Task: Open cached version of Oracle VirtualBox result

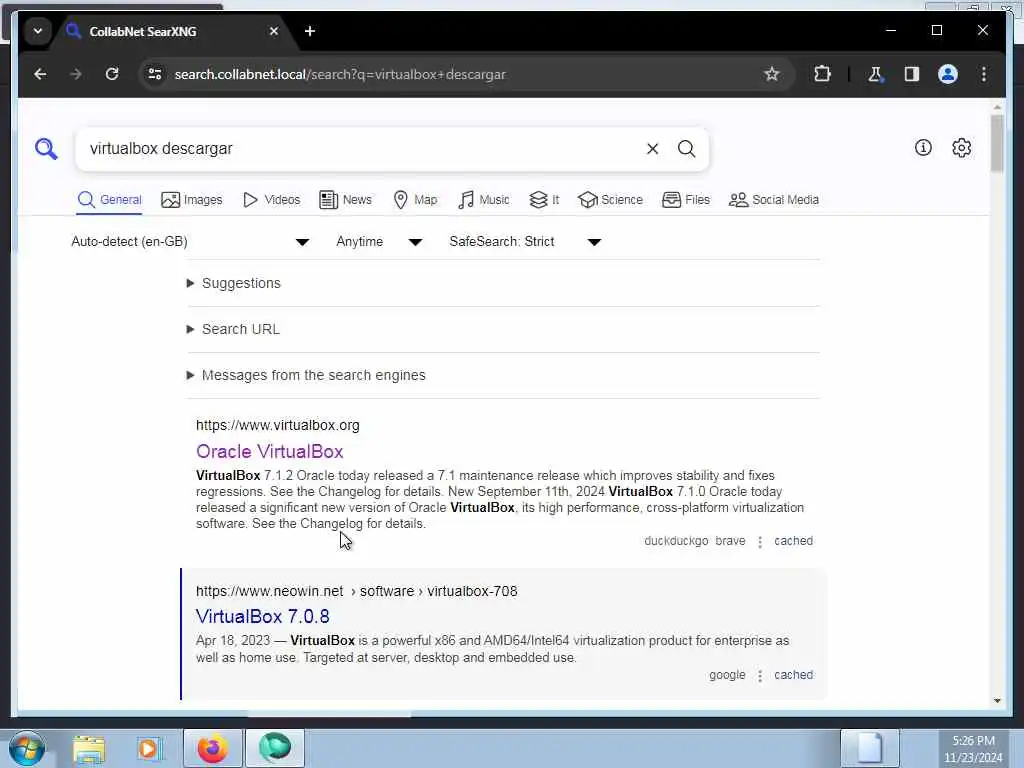Action: (793, 541)
